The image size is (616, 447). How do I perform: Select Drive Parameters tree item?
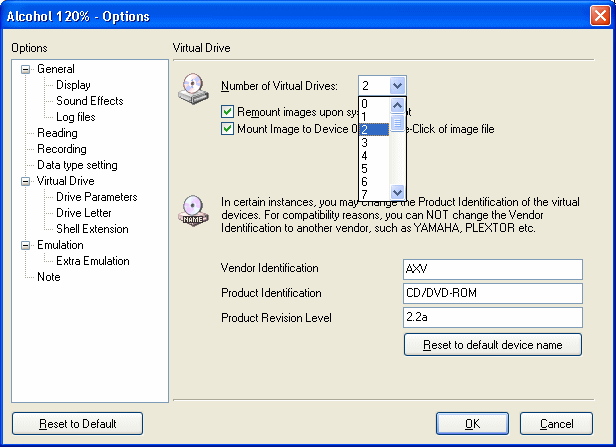click(x=97, y=197)
